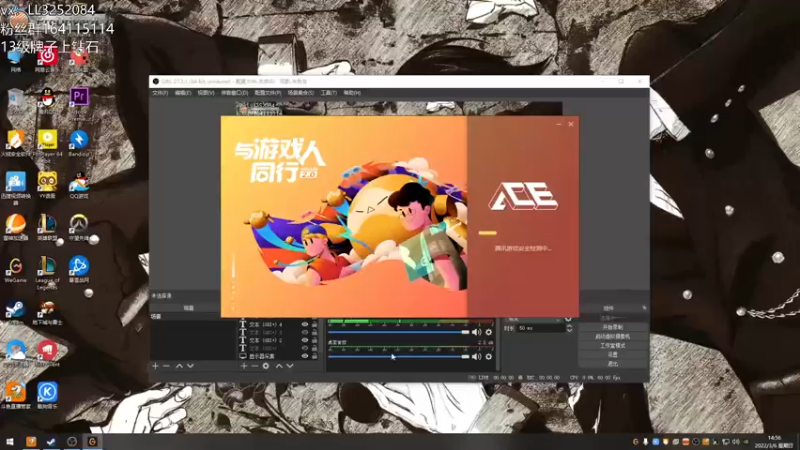Image resolution: width=800 pixels, height=450 pixels.
Task: Open the 火绒安全软件 desktop shortcut
Action: [15, 139]
